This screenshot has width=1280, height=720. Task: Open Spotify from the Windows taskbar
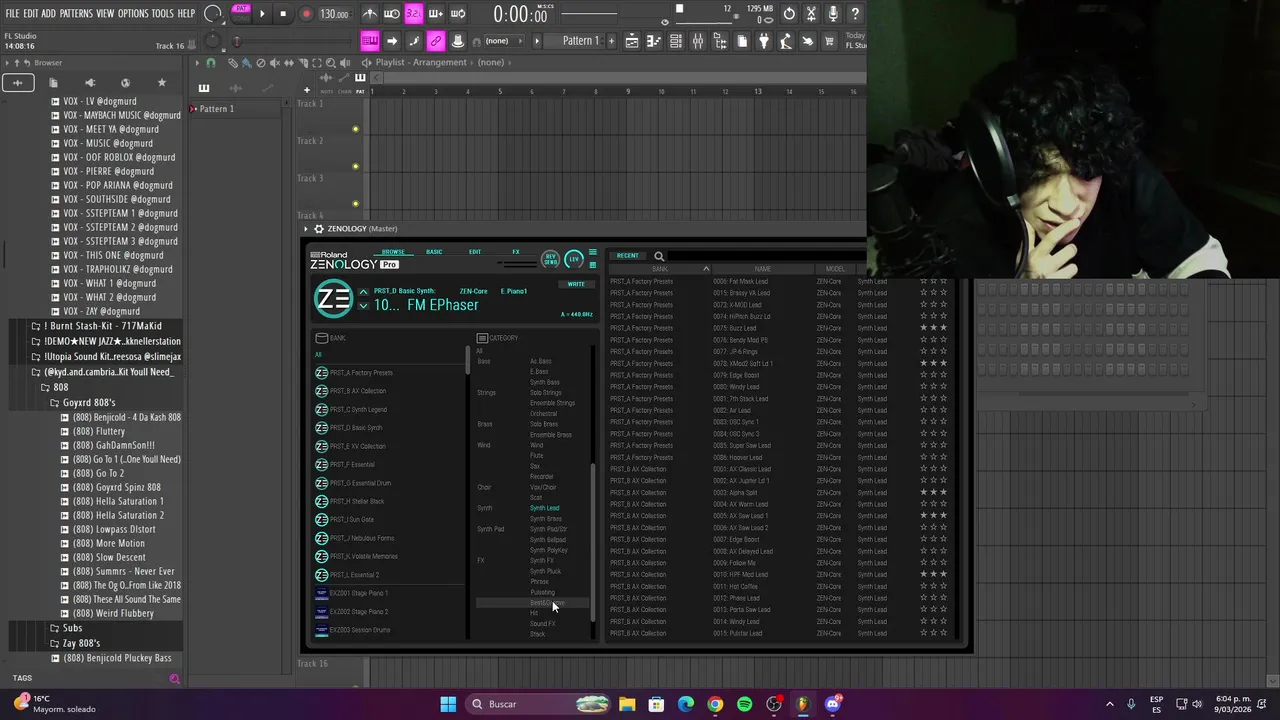tap(744, 704)
